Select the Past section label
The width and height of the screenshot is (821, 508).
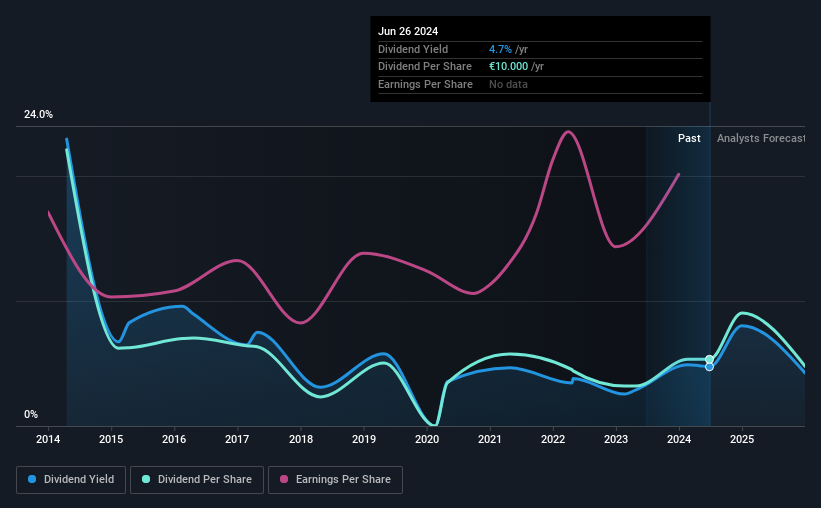[x=689, y=138]
